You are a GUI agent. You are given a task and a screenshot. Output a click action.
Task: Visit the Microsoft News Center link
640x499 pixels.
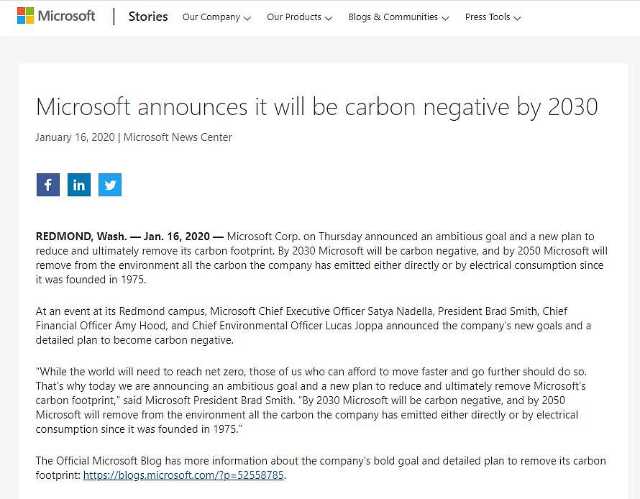point(178,137)
